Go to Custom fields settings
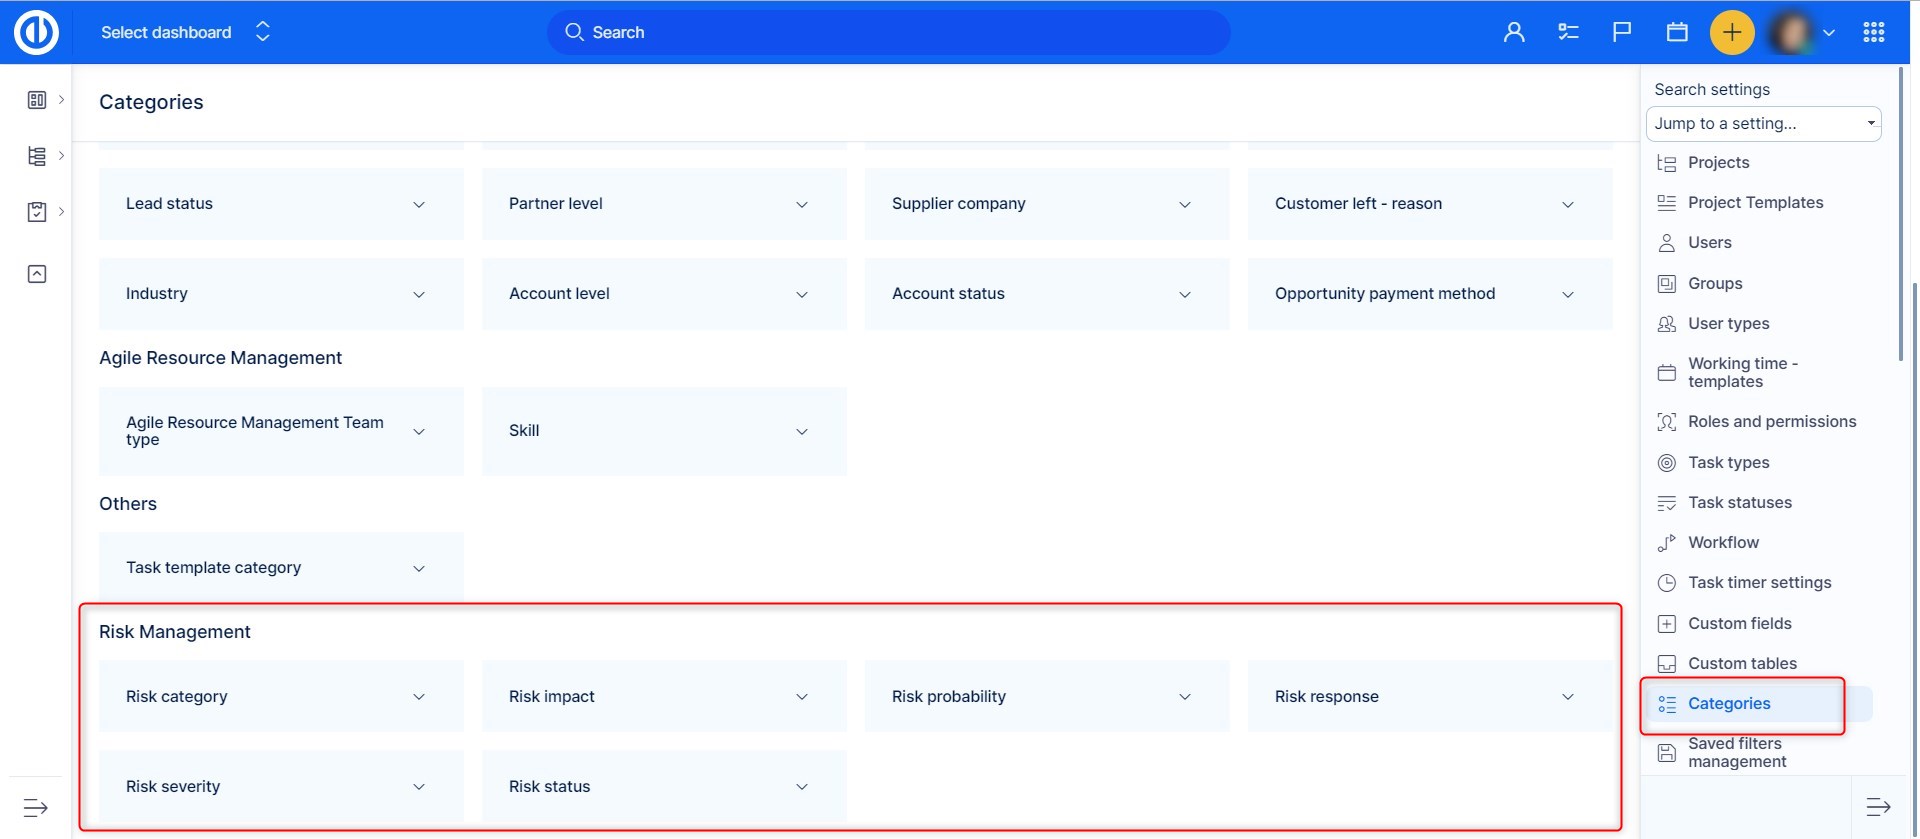The image size is (1920, 839). pos(1739,624)
